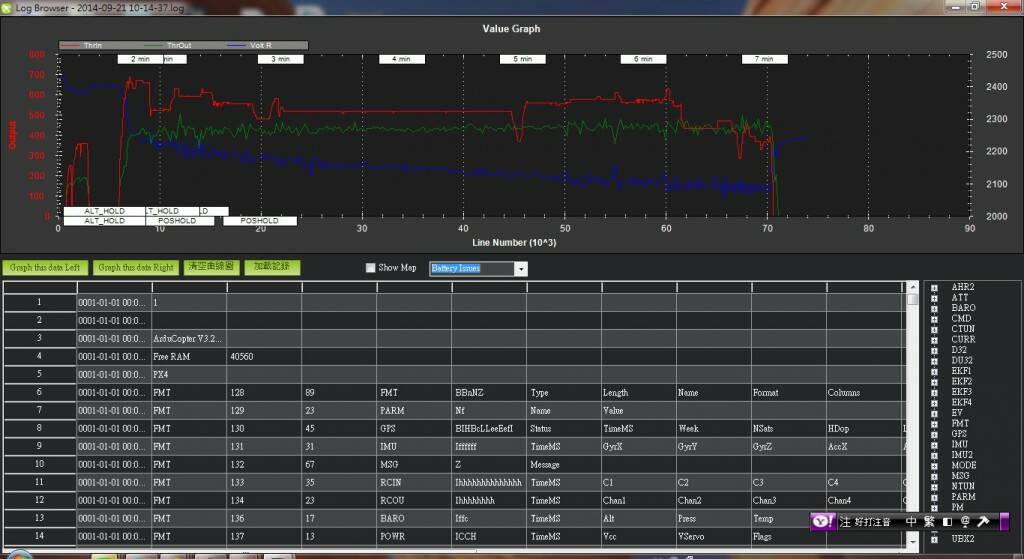Click the table scrollbar down arrow
1024x559 pixels.
click(912, 541)
